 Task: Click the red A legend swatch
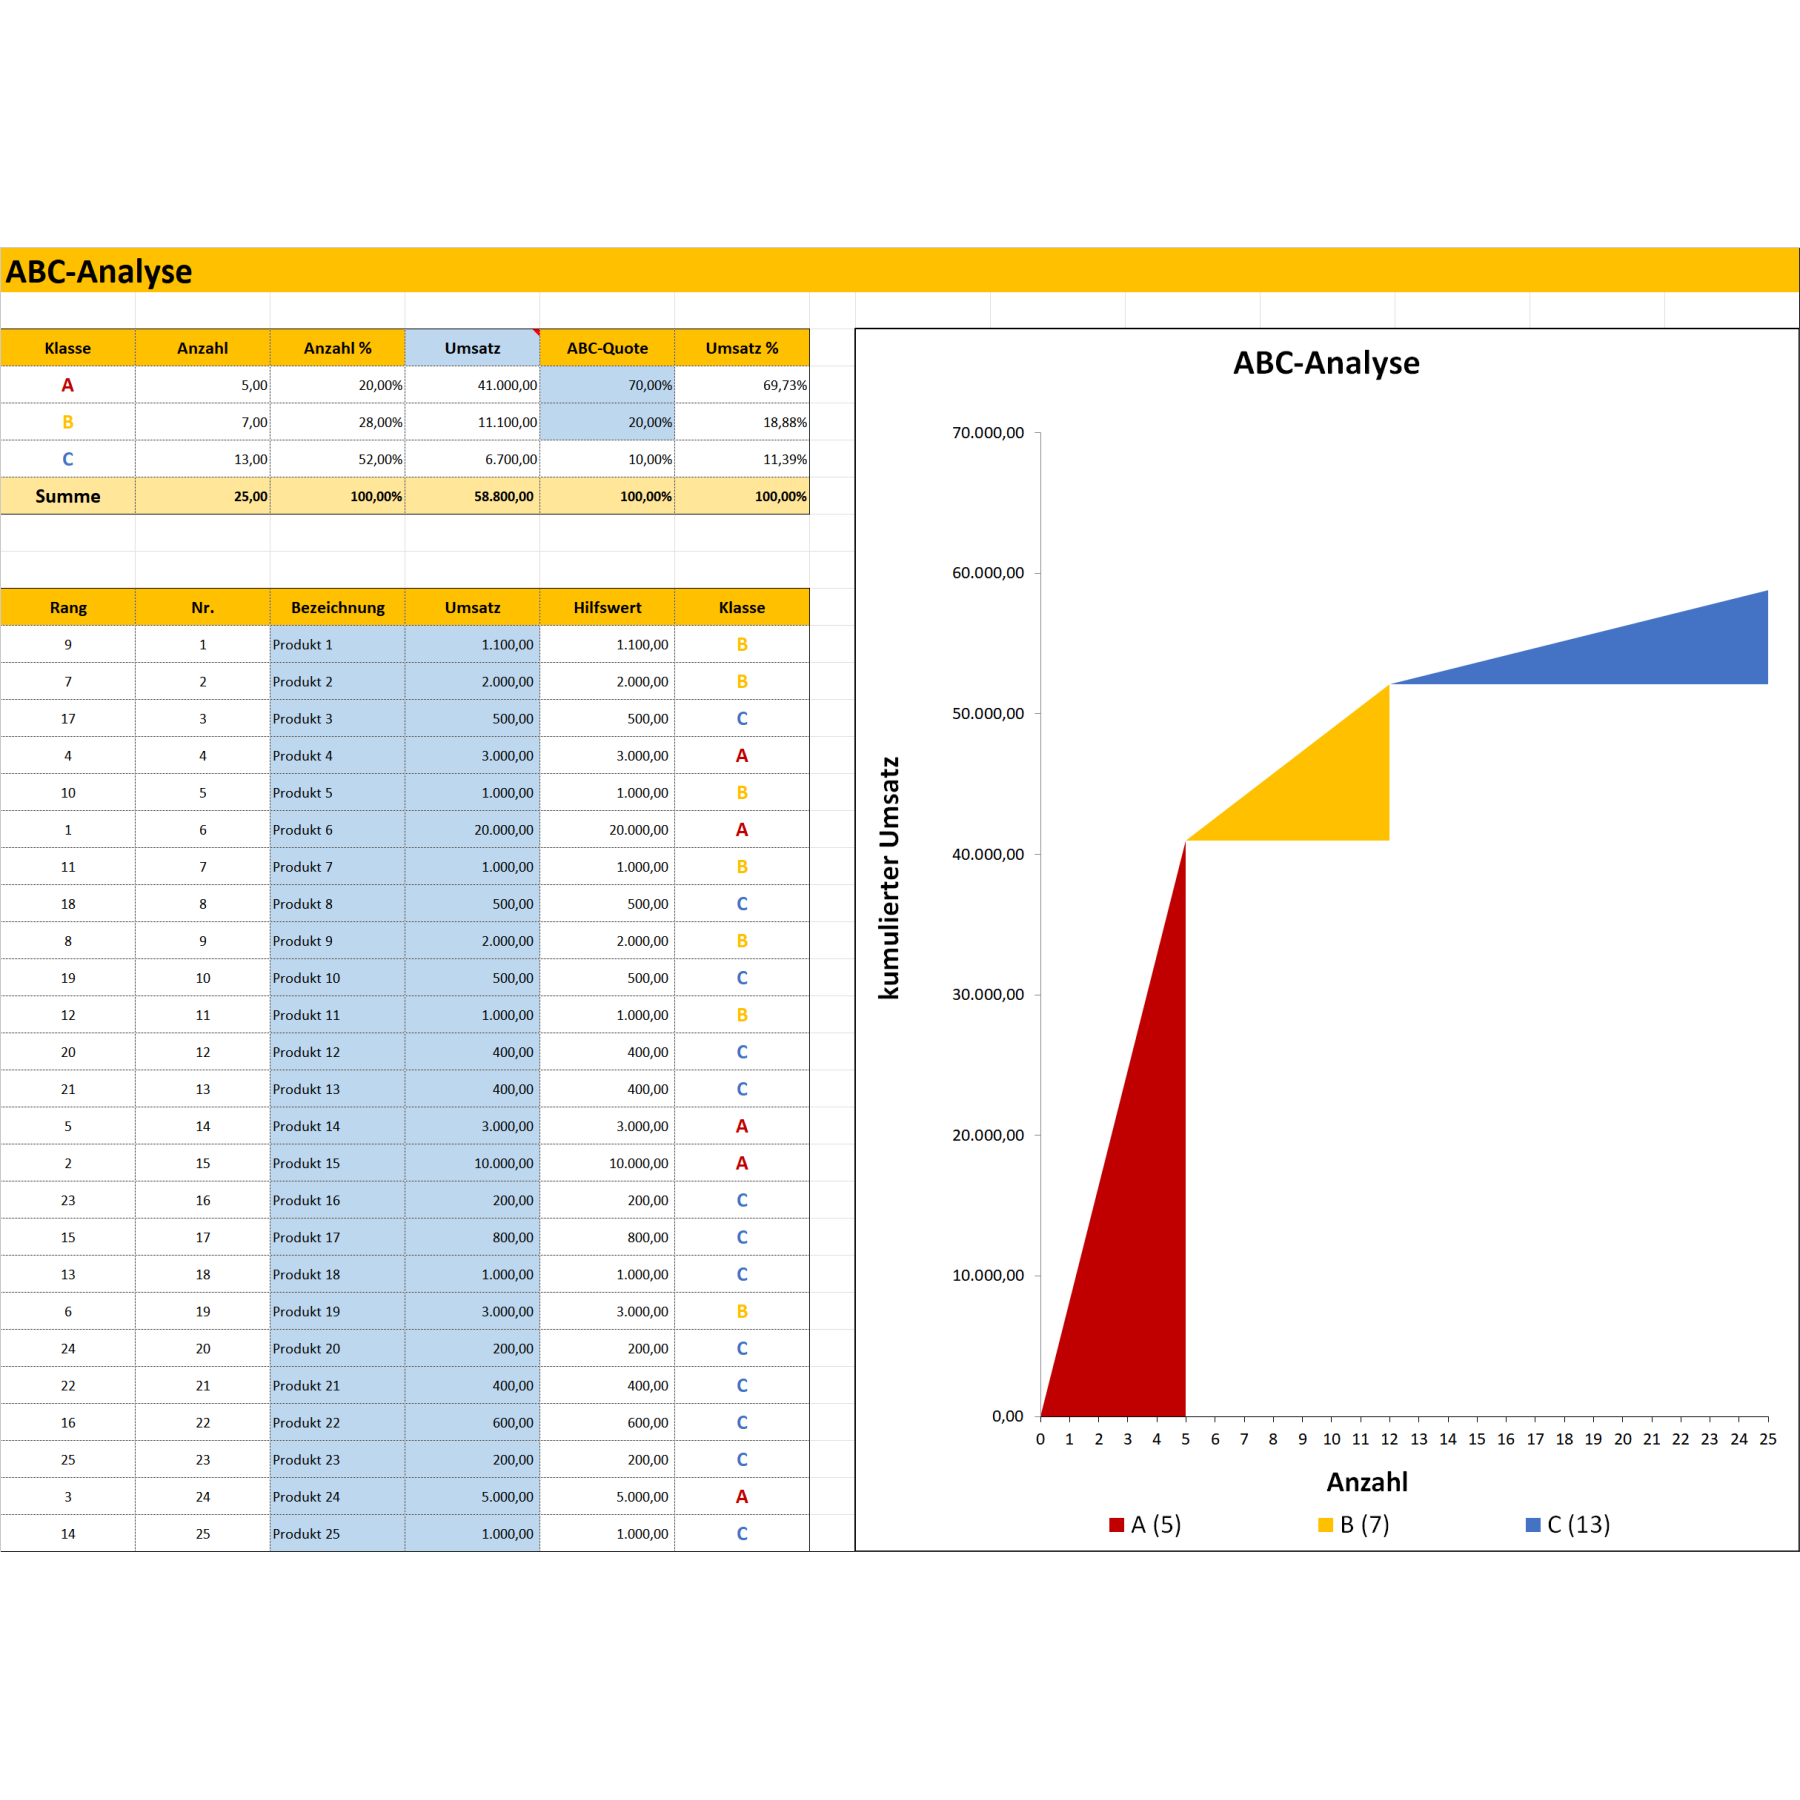1116,1525
